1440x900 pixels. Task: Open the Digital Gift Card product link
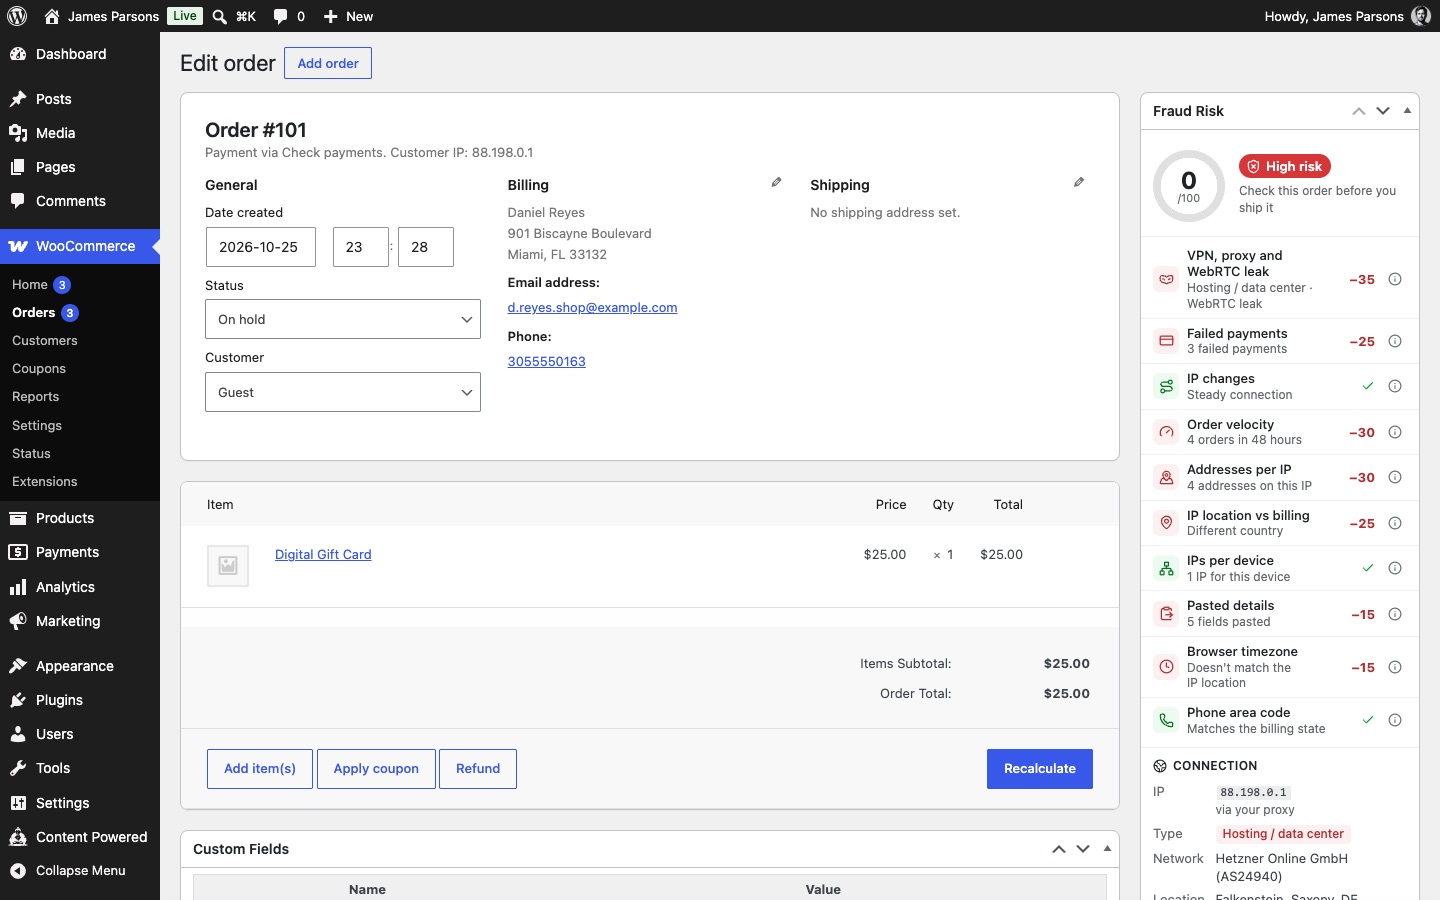click(x=323, y=555)
